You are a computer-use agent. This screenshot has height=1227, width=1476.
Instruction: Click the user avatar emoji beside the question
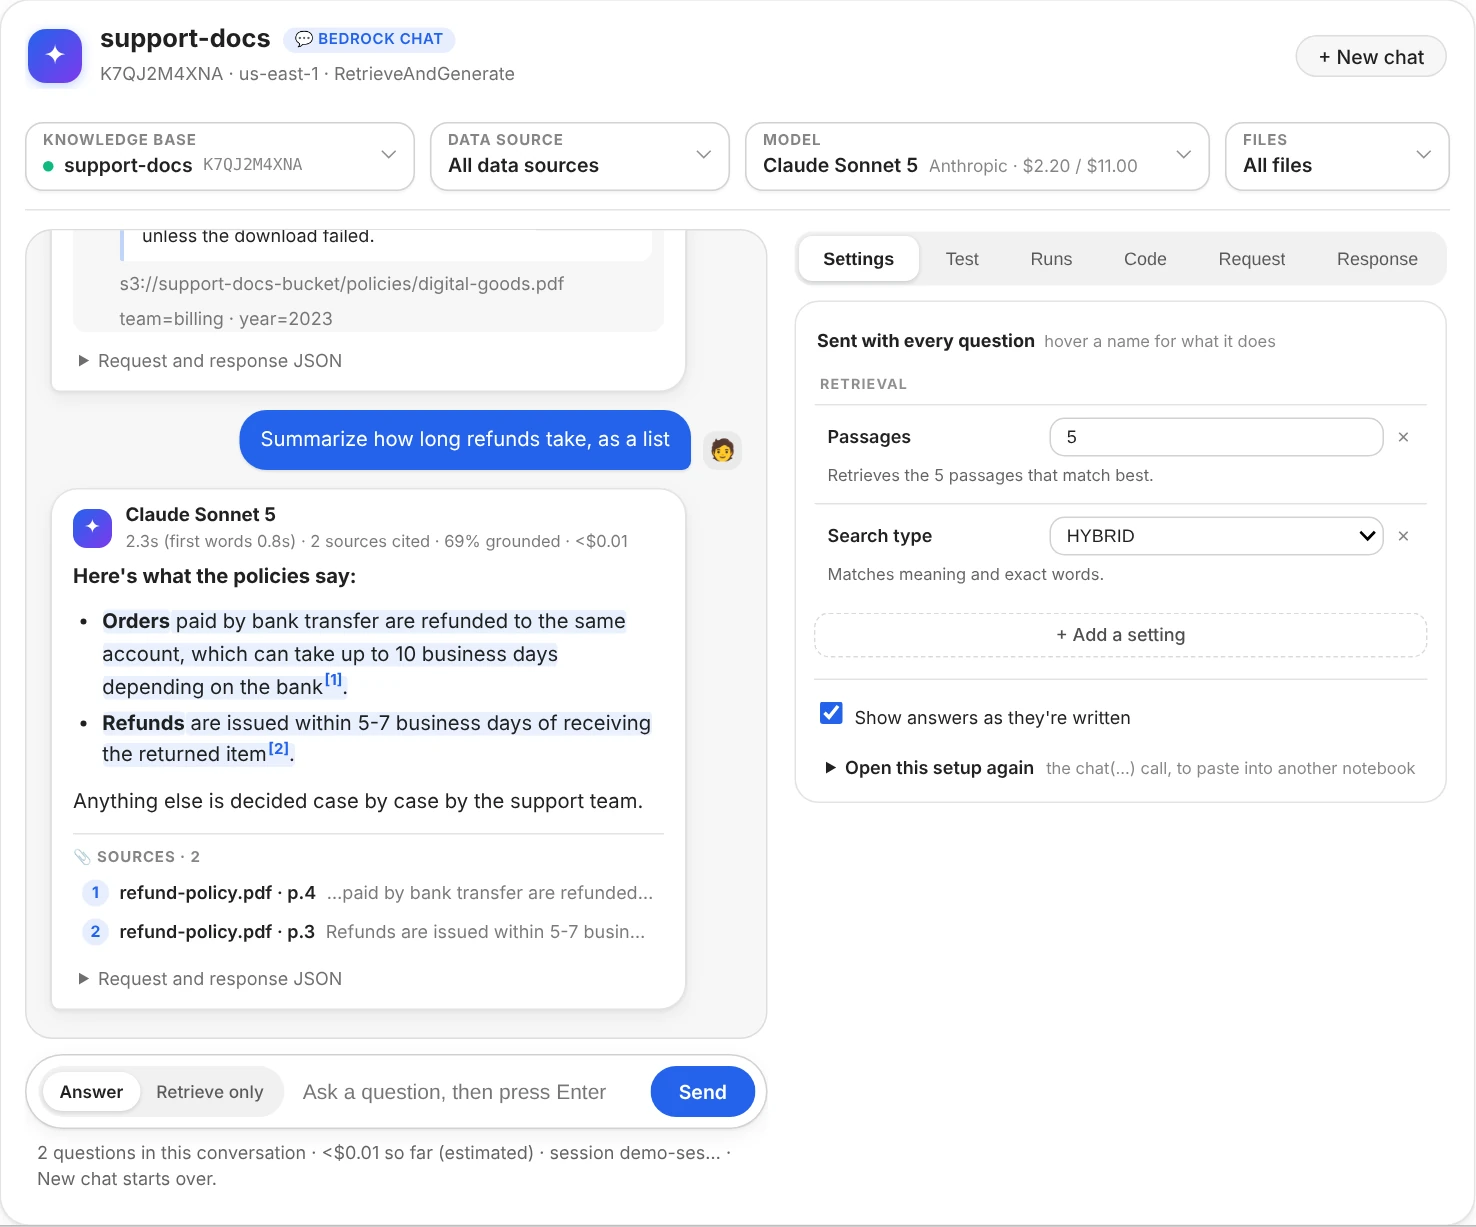pyautogui.click(x=722, y=450)
